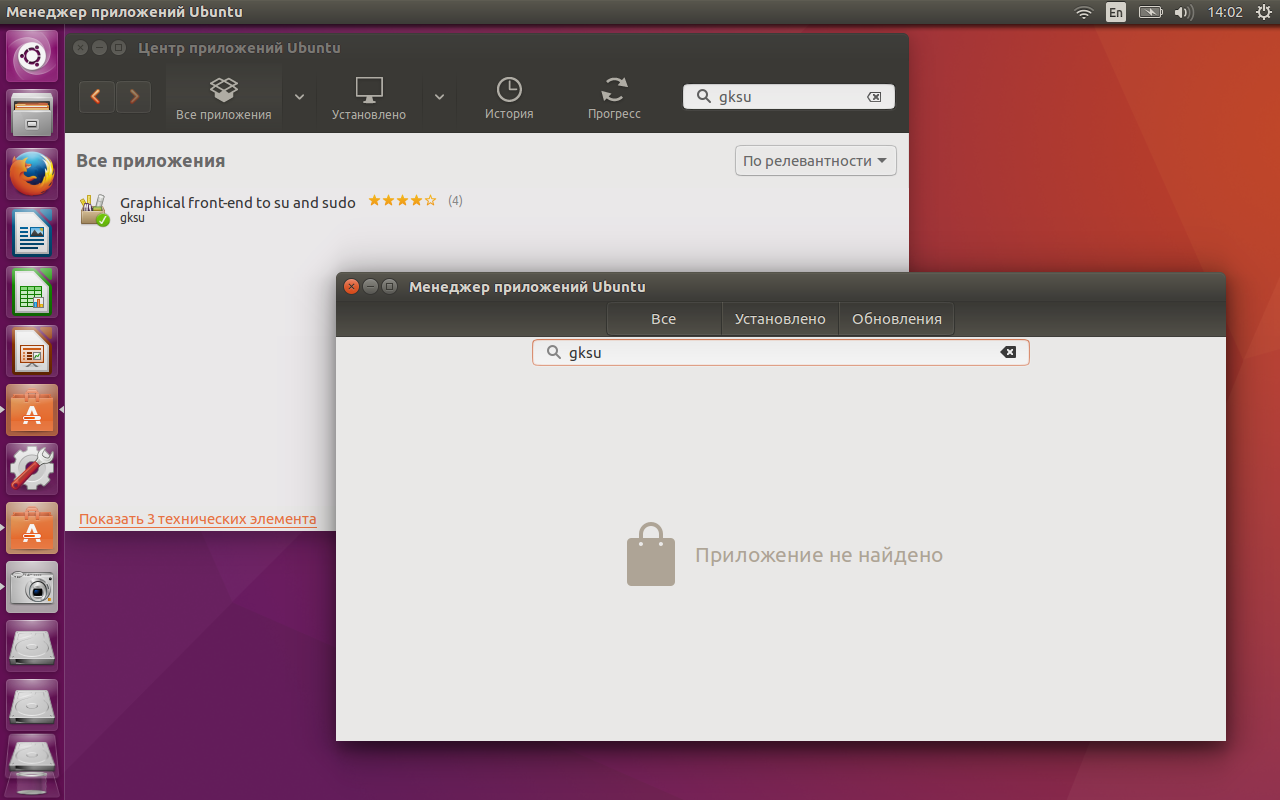Clear the gksu search in Software Center
This screenshot has width=1280, height=800.
(x=874, y=97)
